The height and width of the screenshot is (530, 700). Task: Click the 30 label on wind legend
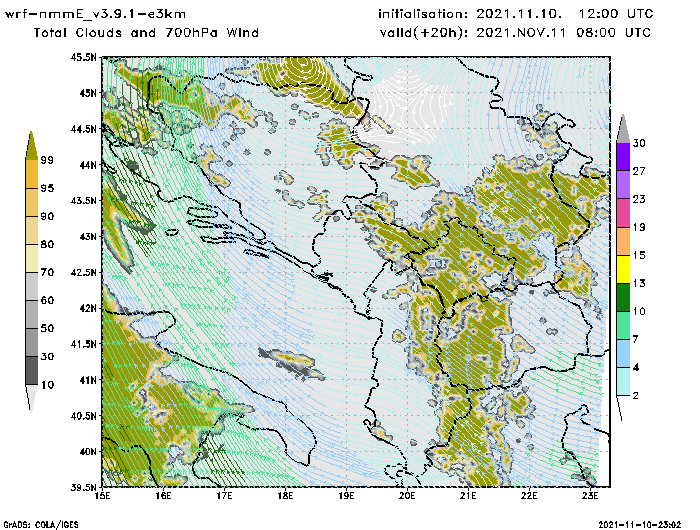[x=639, y=143]
